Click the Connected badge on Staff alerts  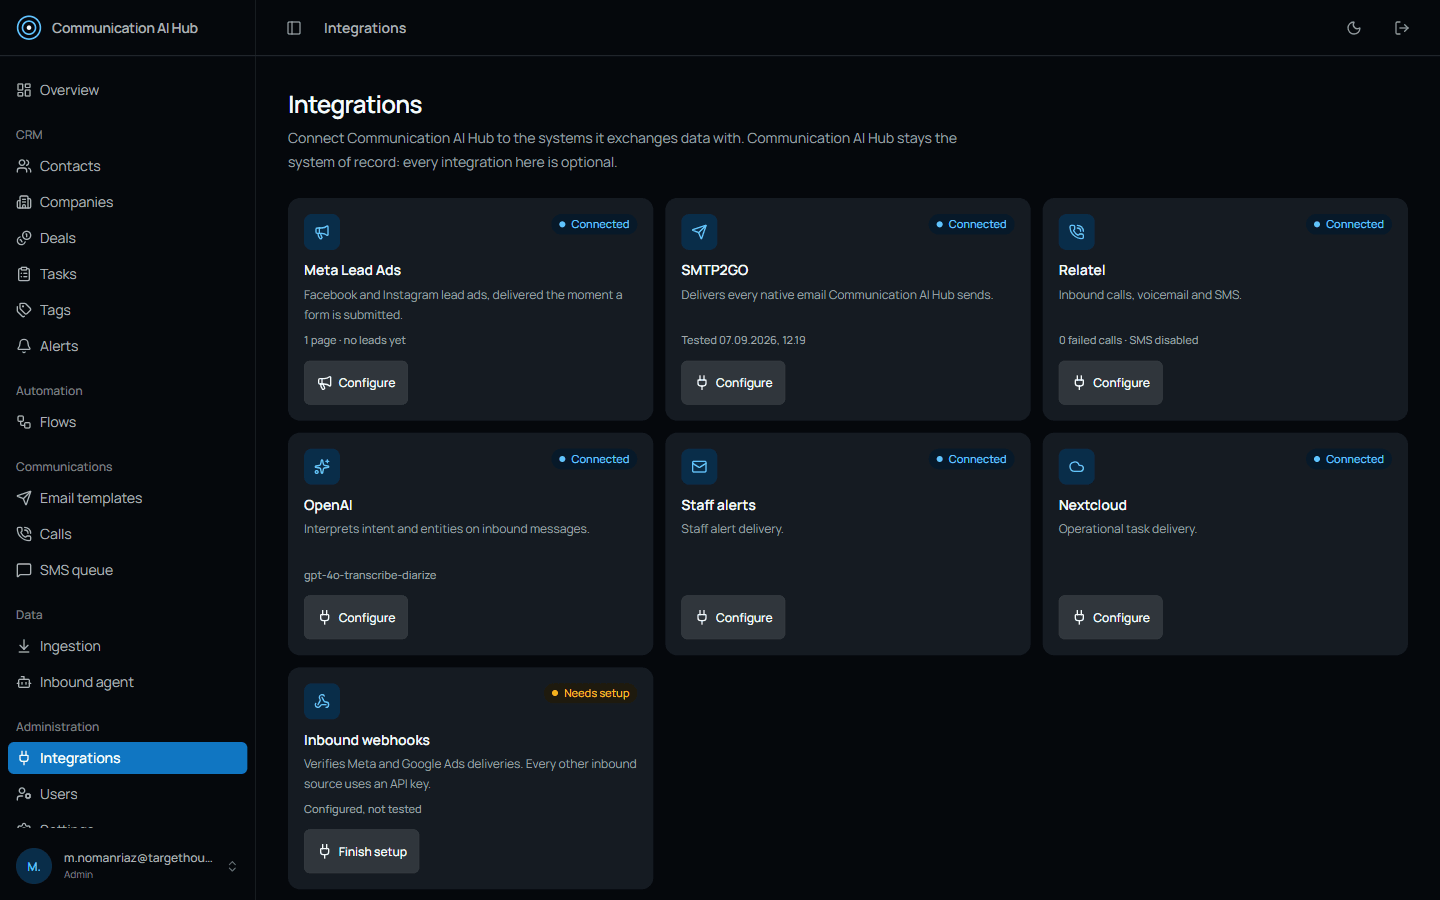tap(971, 459)
